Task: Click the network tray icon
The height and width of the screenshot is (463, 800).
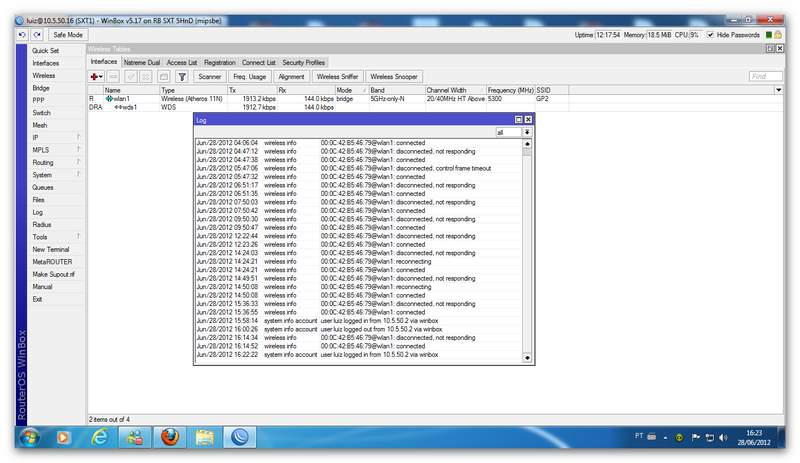Action: 710,437
